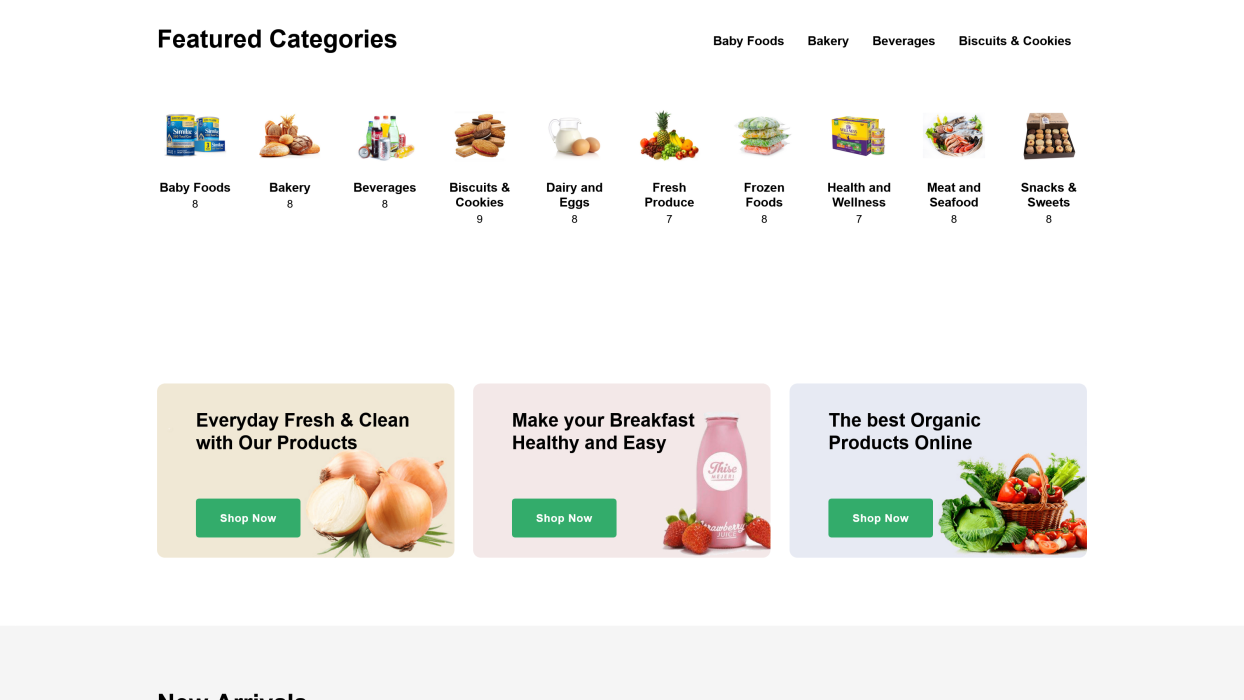
Task: Select the Baby Foods category image
Action: (x=195, y=134)
